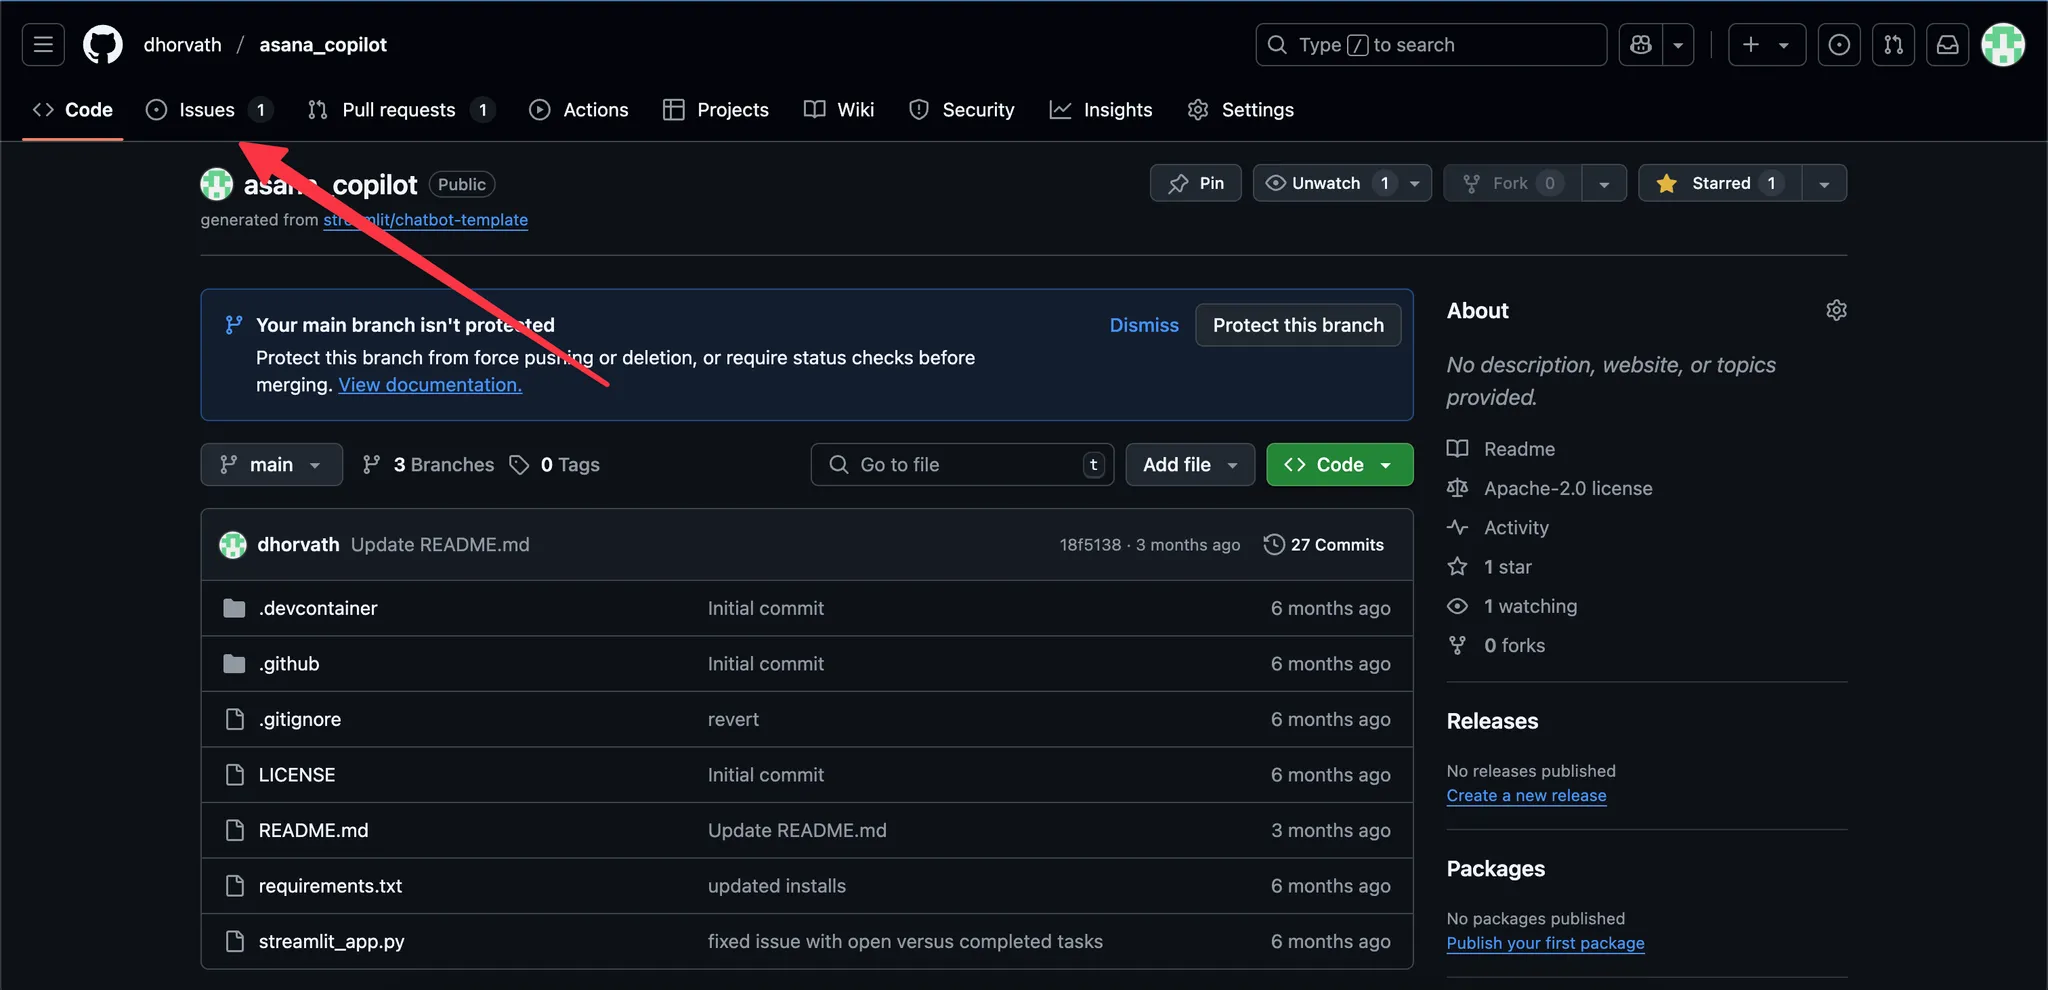Open latest commit Update README.md message
Image resolution: width=2048 pixels, height=990 pixels.
pyautogui.click(x=440, y=545)
